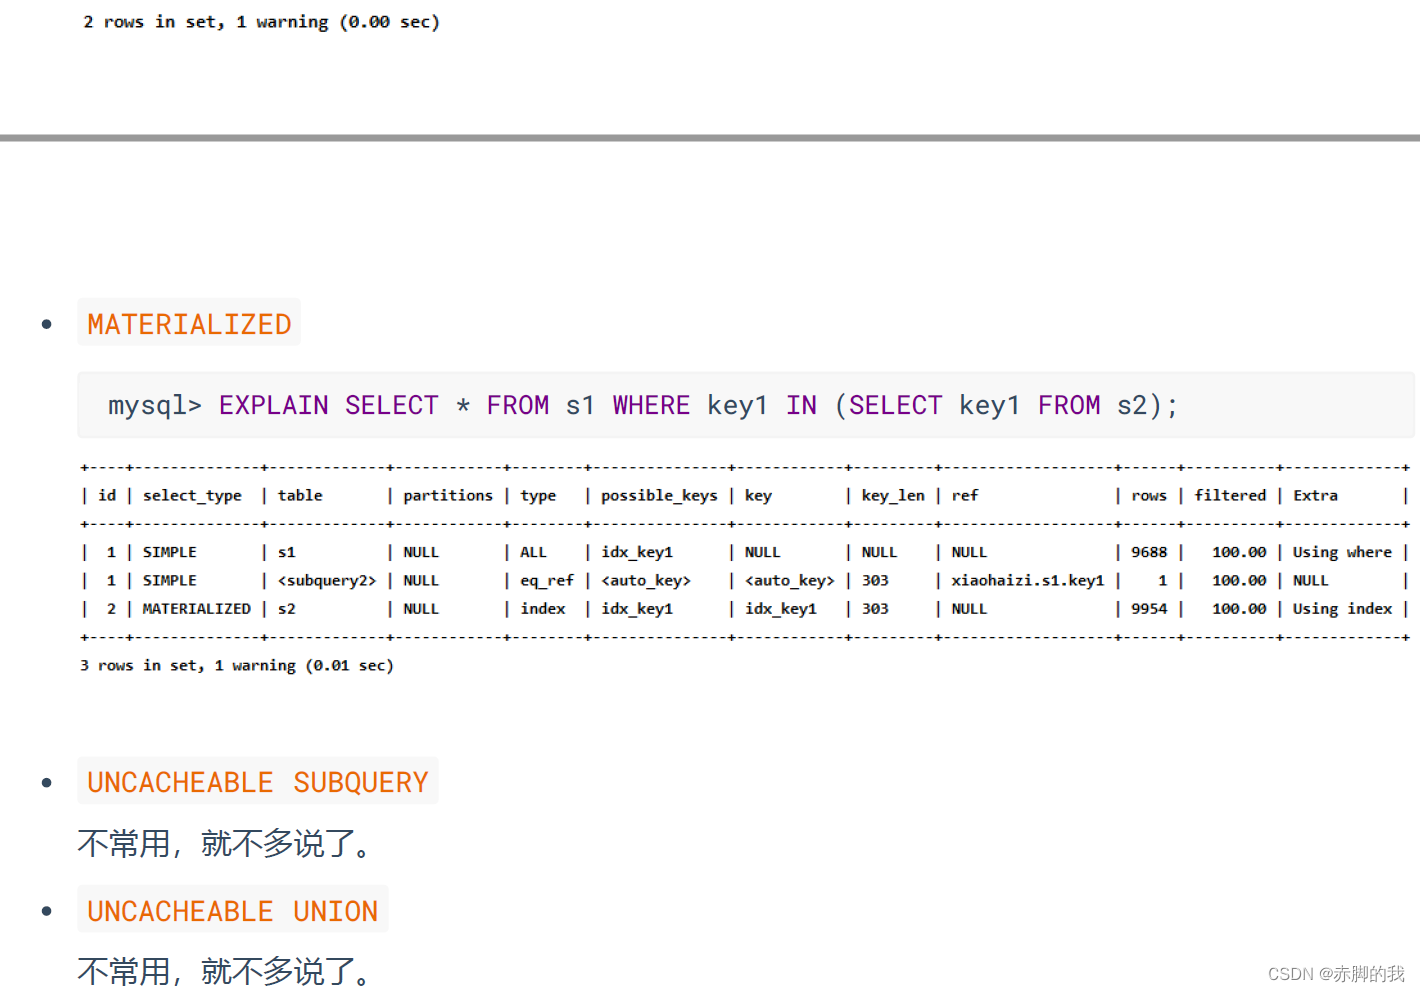Image resolution: width=1420 pixels, height=992 pixels.
Task: Click the idx_key1 possible_keys cell in s1 row
Action: (637, 552)
